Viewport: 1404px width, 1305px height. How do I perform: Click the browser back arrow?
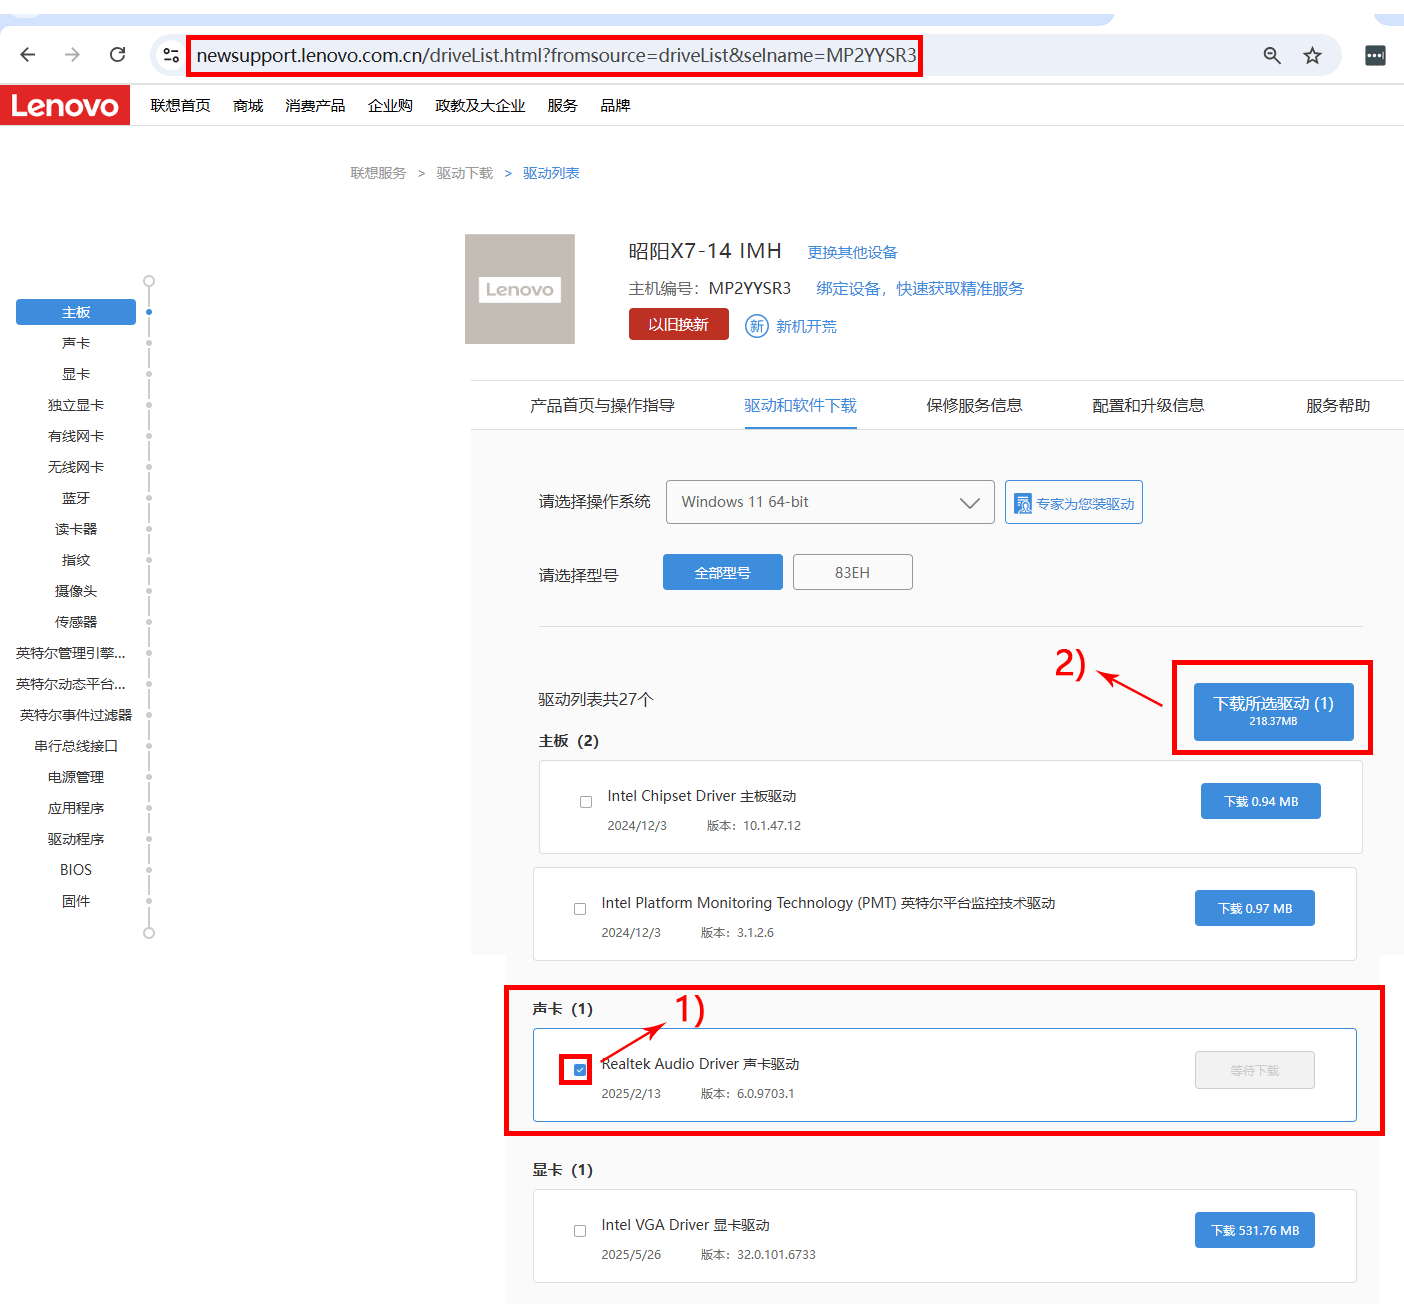pos(28,55)
